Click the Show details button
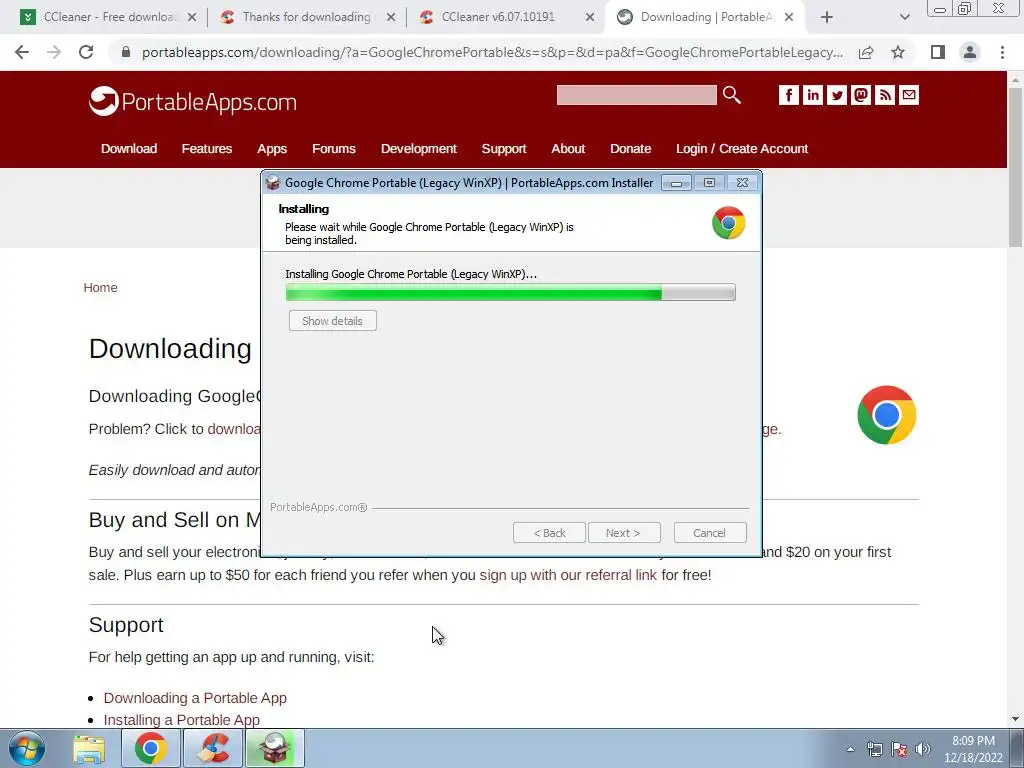The image size is (1024, 768). [332, 321]
